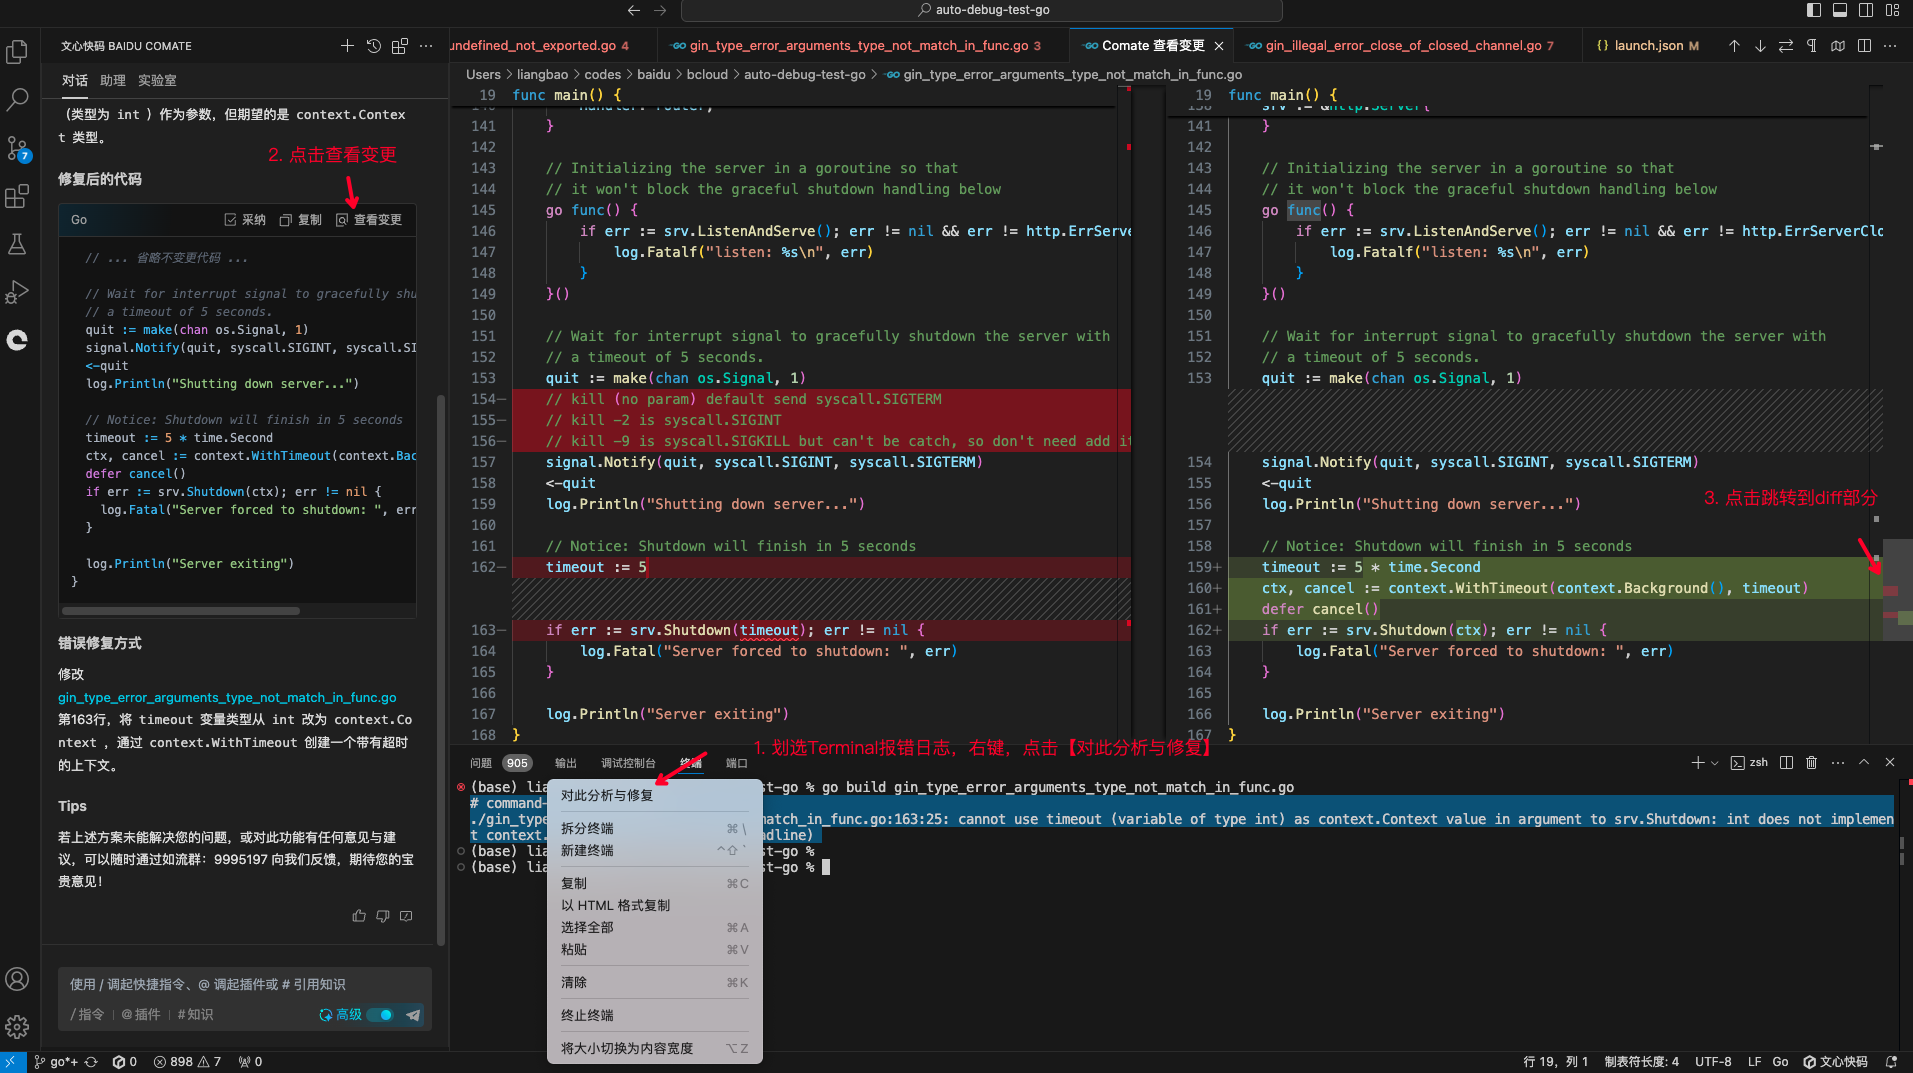Toggle the 高级 advanced mode switch
Screen dimensions: 1913x1073
click(381, 1015)
